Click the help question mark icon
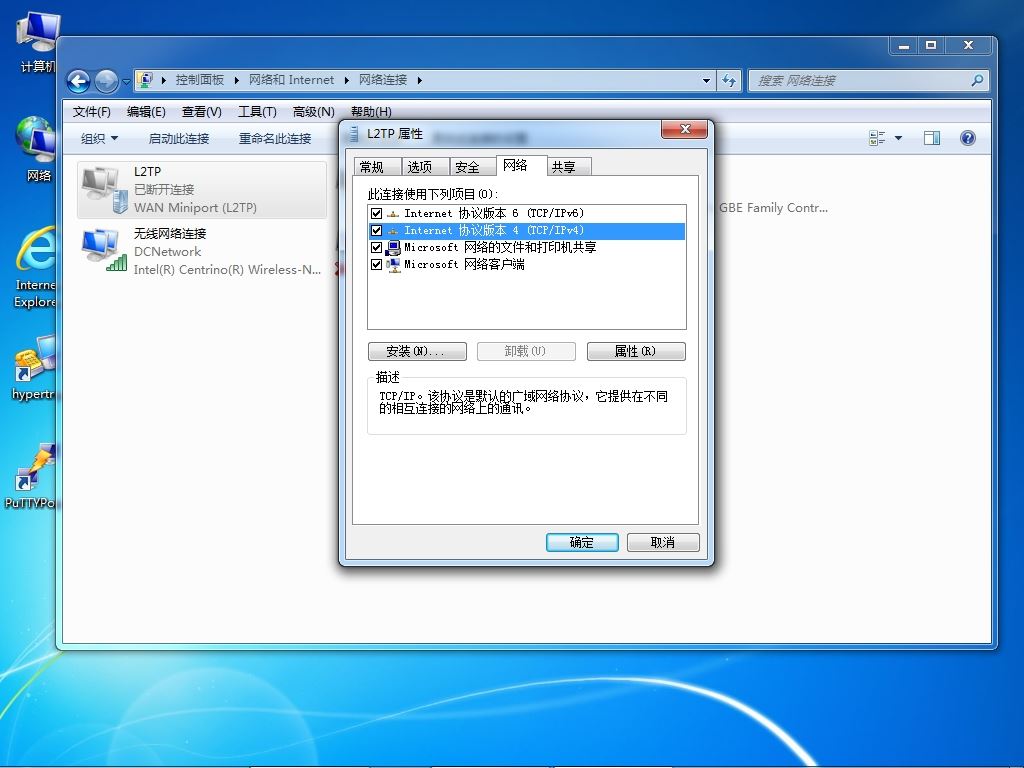The image size is (1024, 768). click(x=968, y=138)
